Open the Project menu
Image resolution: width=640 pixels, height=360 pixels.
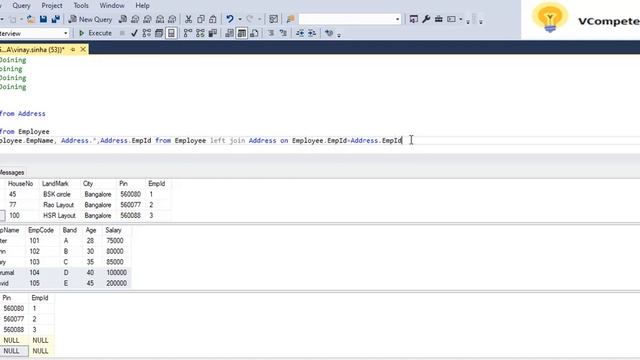(x=52, y=6)
